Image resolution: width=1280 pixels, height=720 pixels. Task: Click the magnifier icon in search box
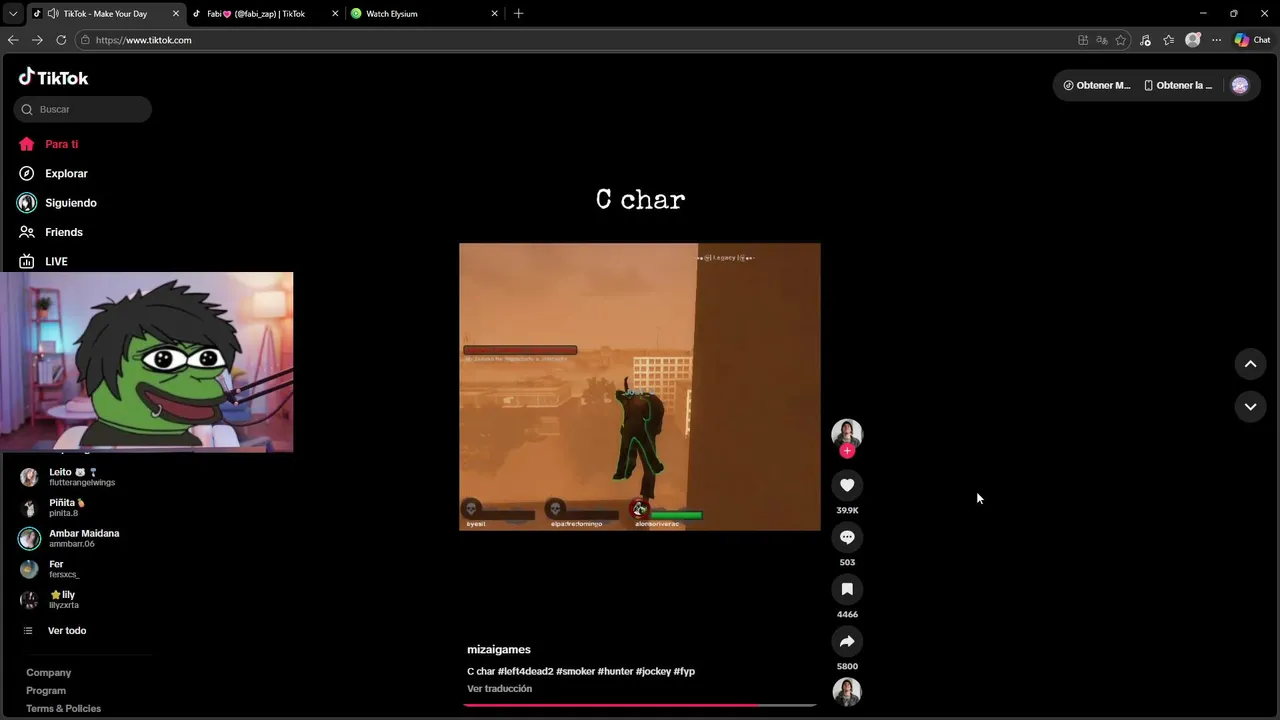click(x=27, y=109)
